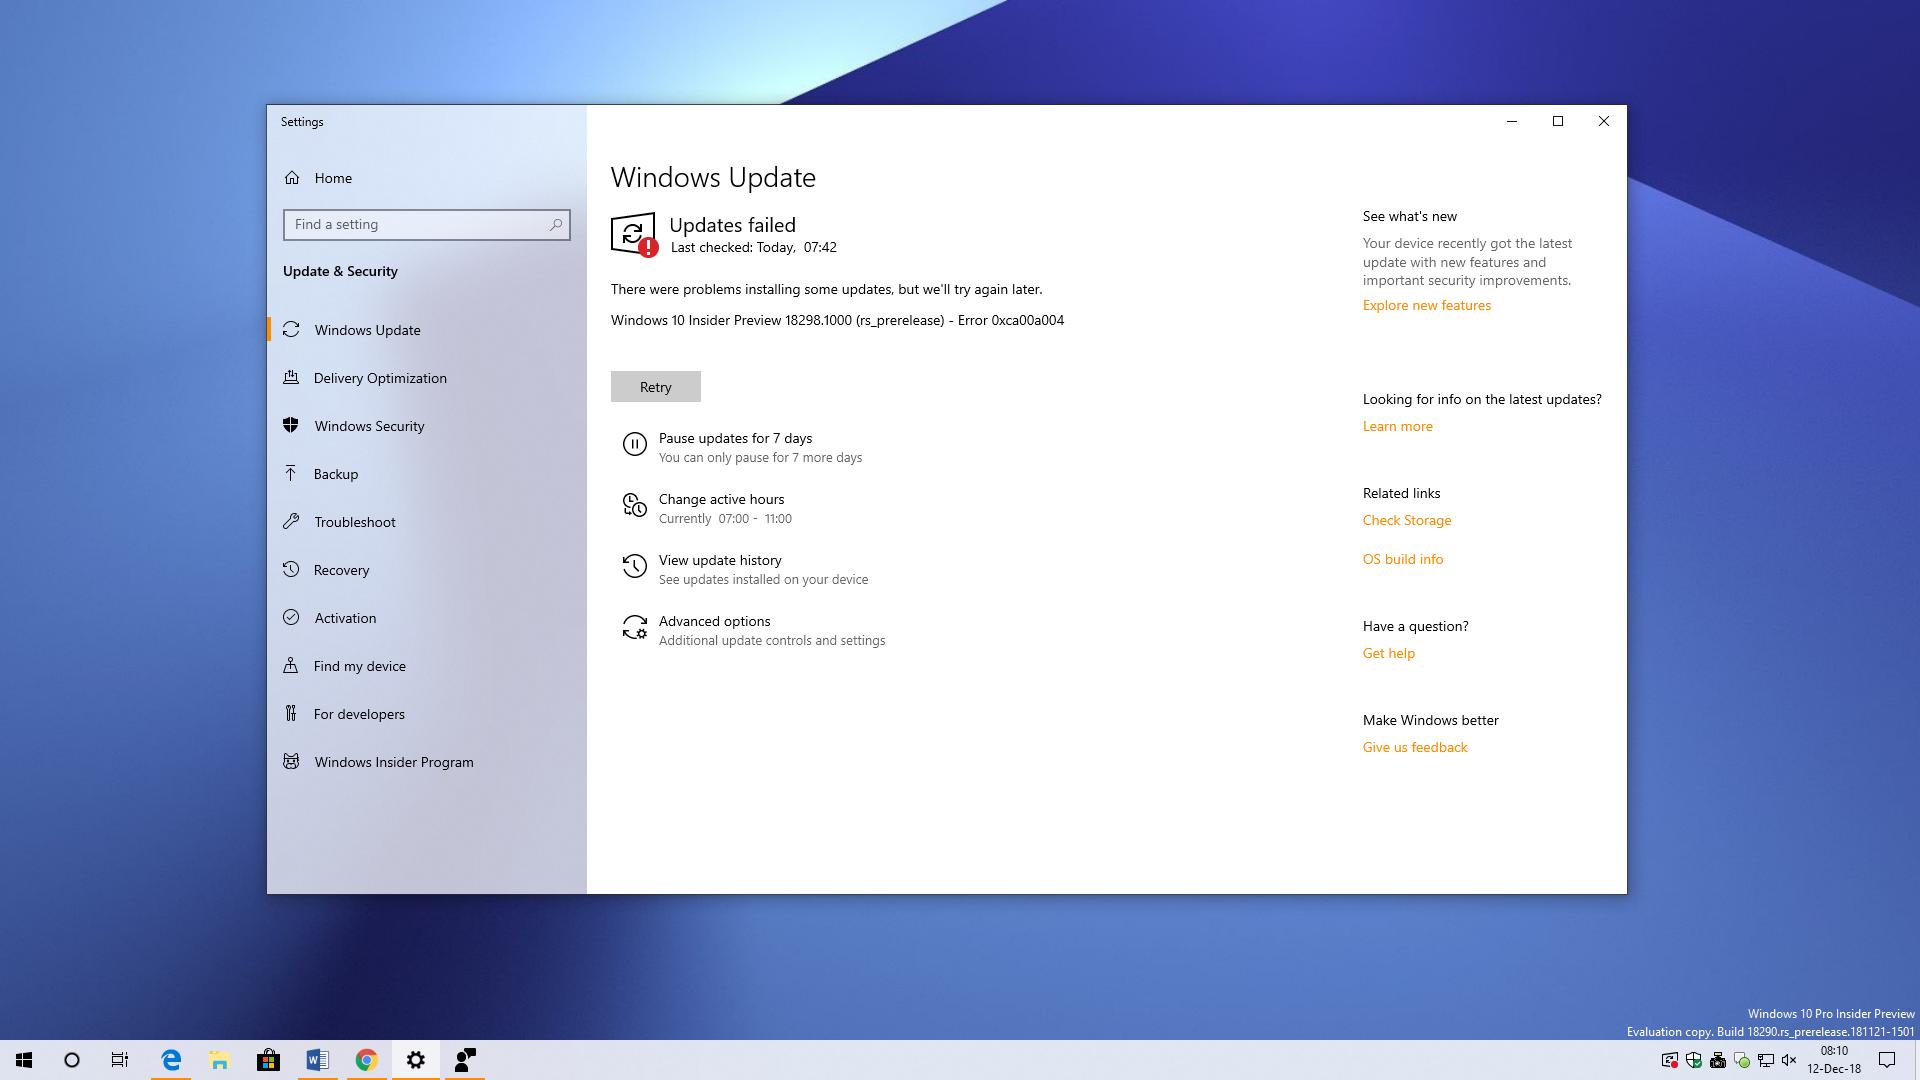Click the Troubleshoot wrench icon
Viewport: 1920px width, 1080px height.
291,522
